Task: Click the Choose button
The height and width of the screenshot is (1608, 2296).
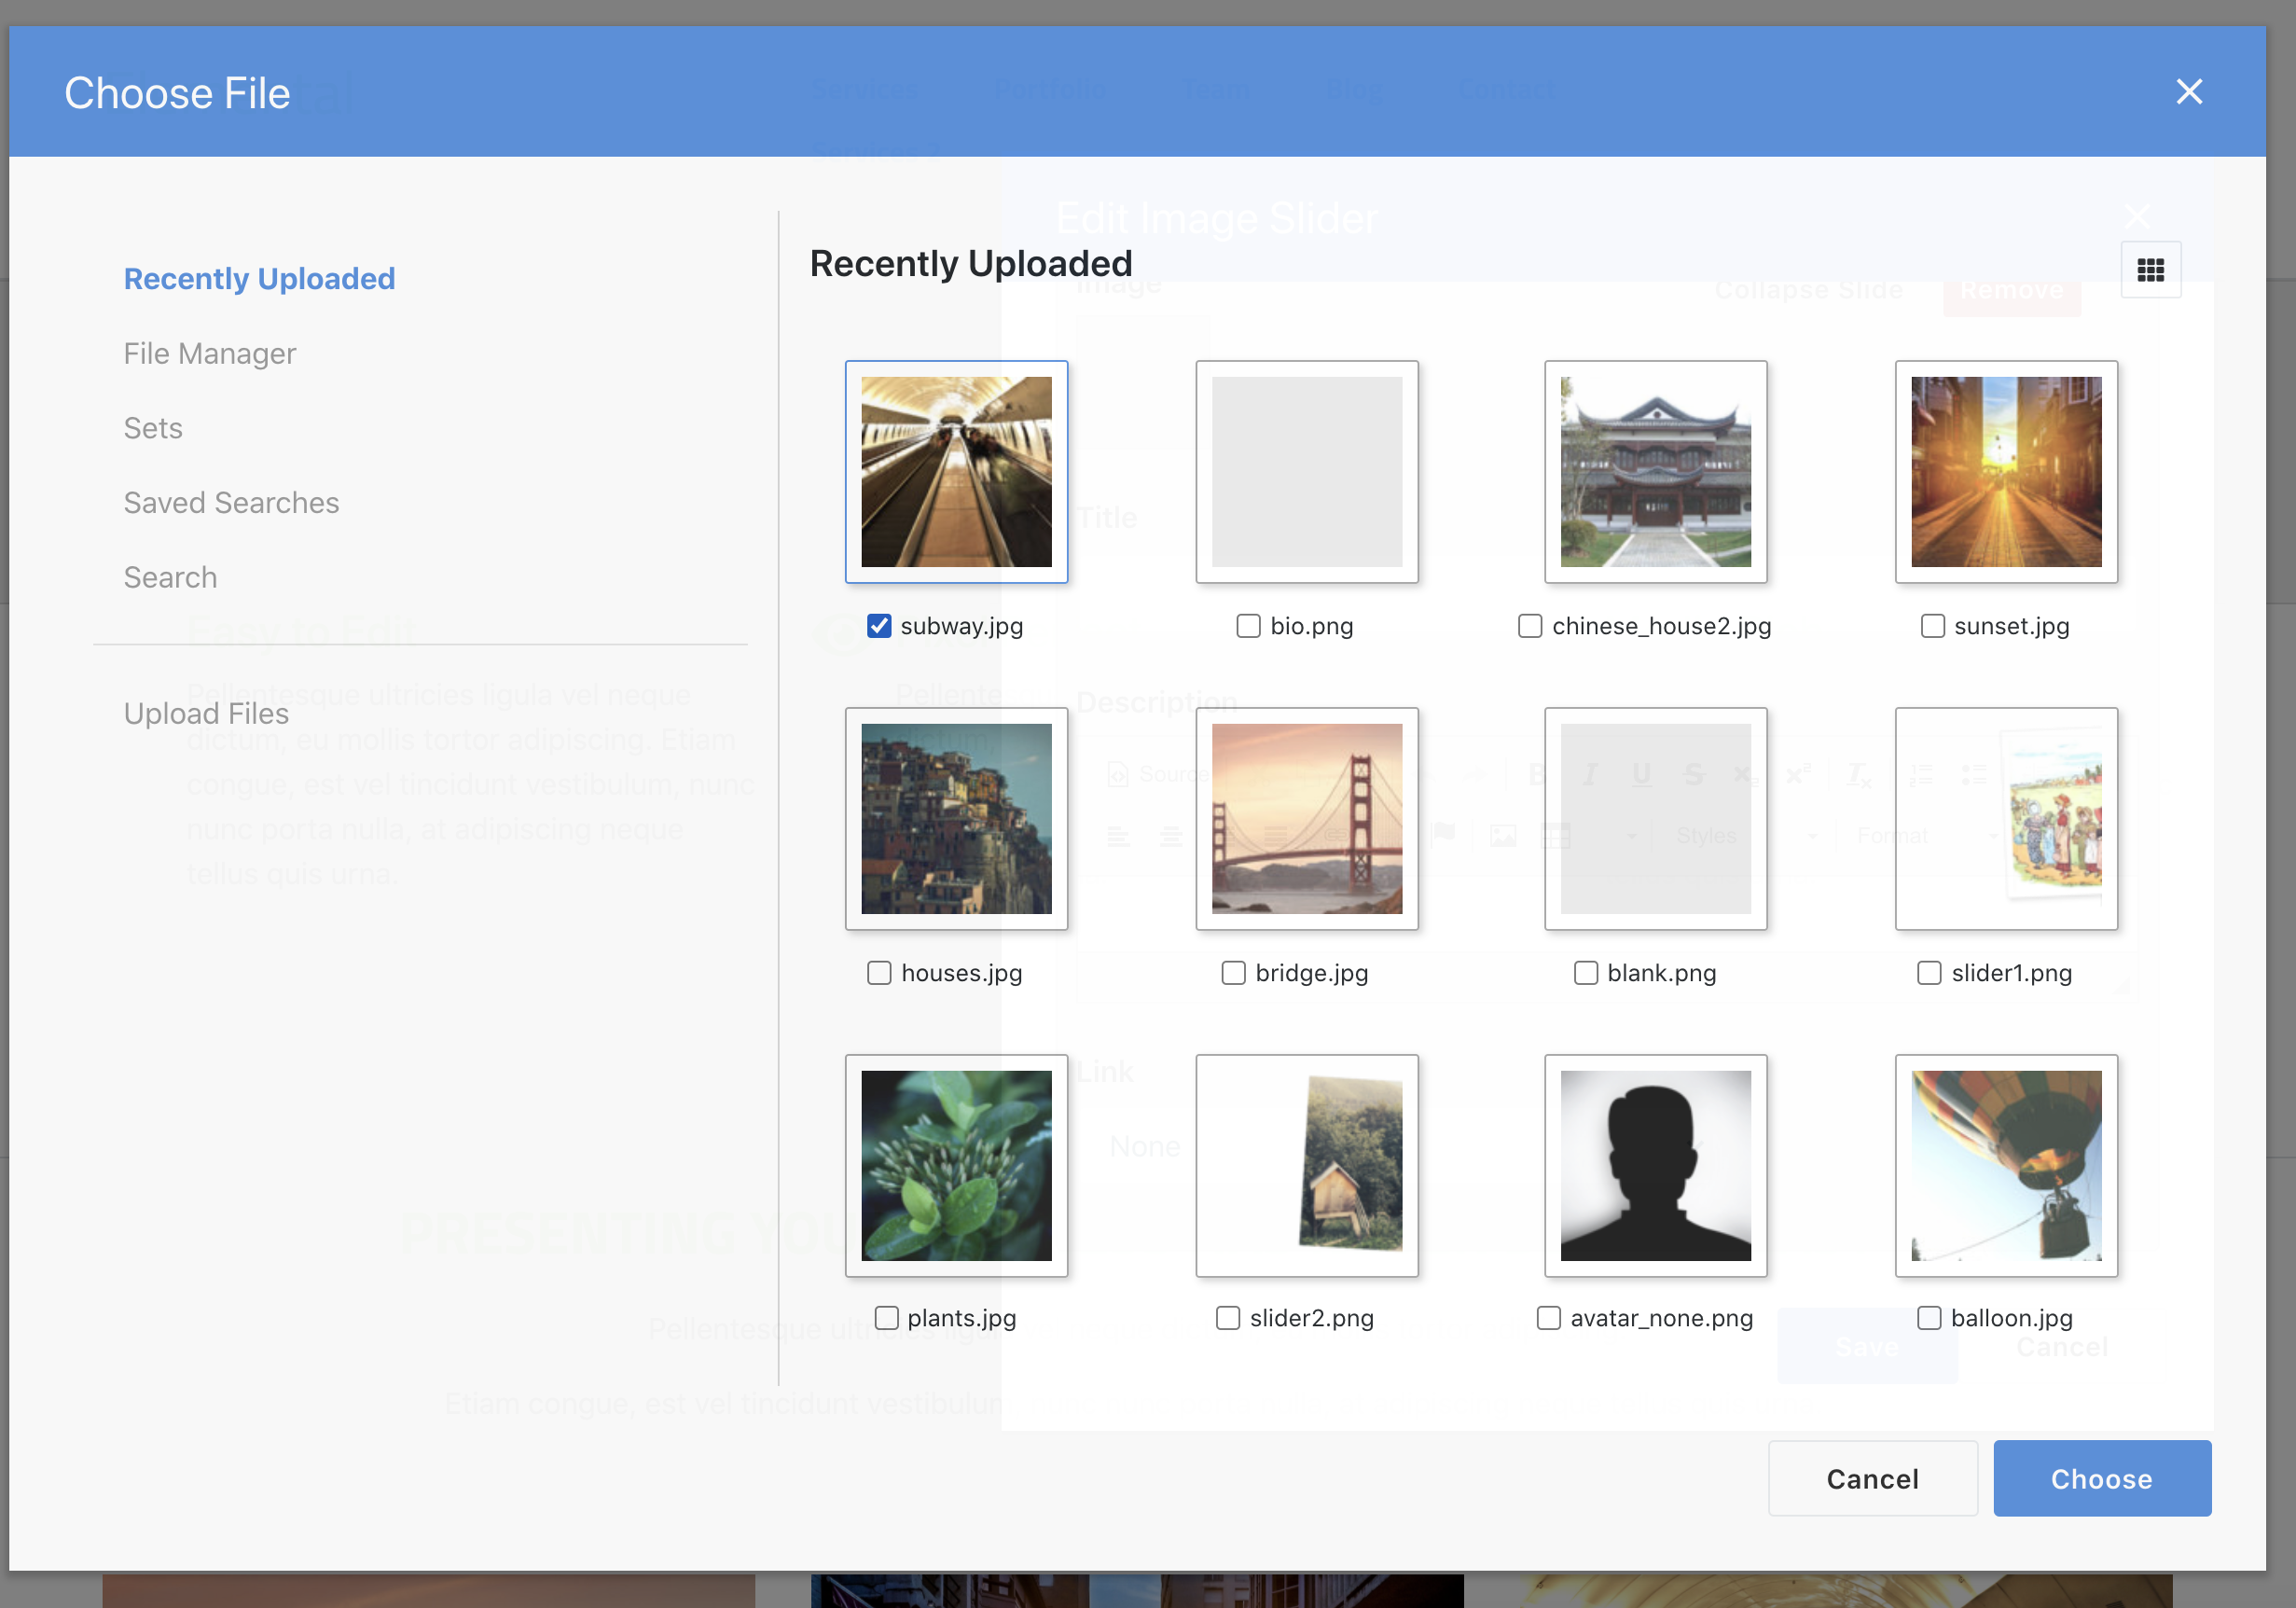Action: click(x=2101, y=1478)
